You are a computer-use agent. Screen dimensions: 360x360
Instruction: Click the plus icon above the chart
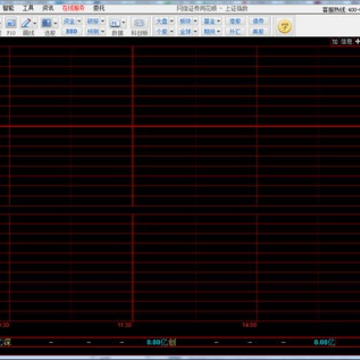coord(357,41)
